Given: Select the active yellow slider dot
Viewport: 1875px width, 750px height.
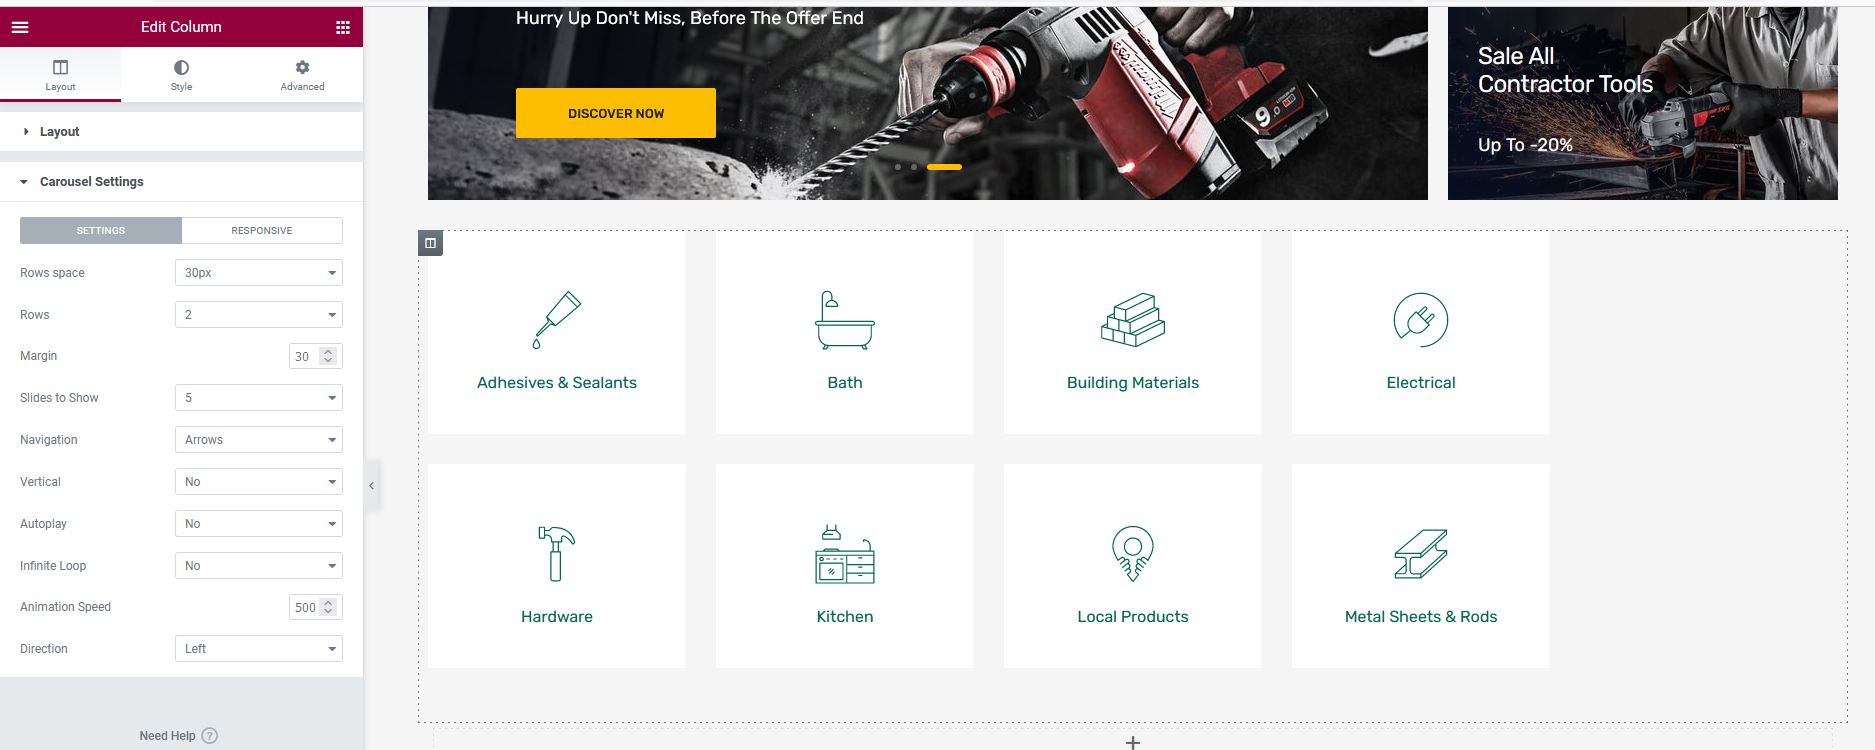Looking at the screenshot, I should (x=944, y=167).
